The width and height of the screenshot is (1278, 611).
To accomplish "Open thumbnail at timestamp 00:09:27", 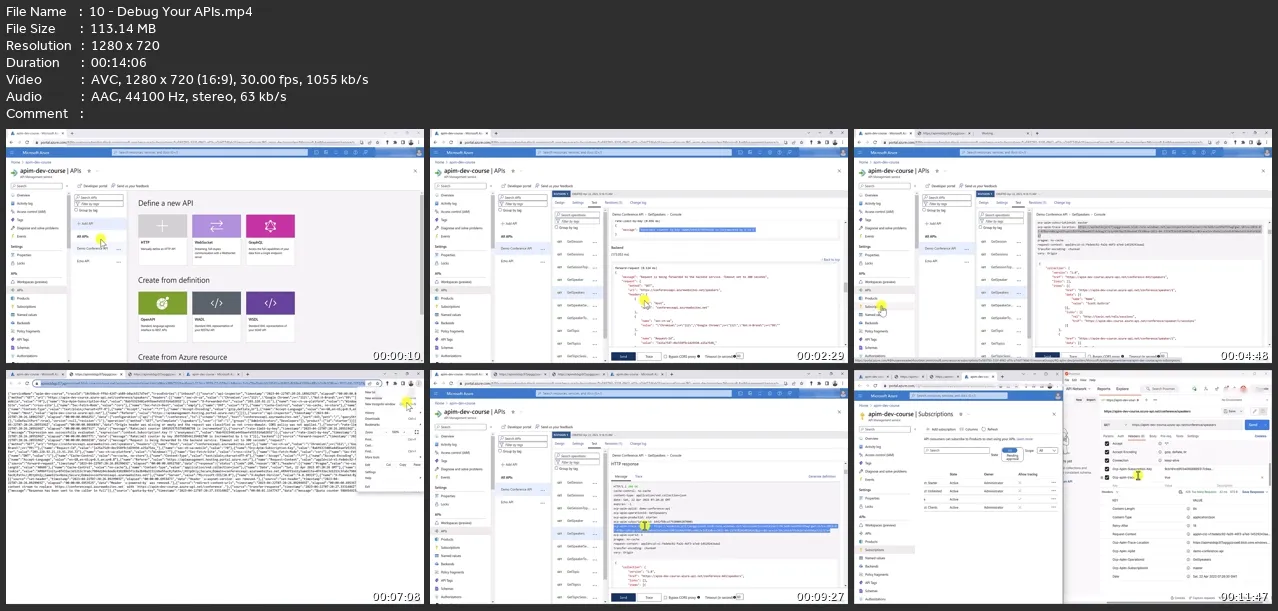I will [638, 486].
